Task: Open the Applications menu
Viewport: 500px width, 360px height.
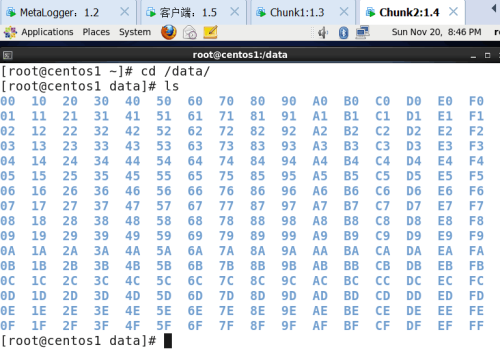Action: click(x=47, y=32)
